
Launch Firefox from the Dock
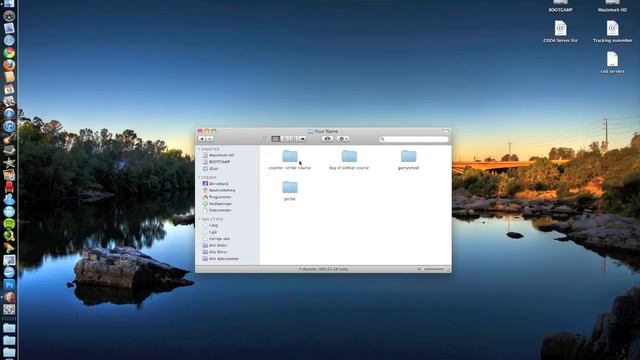9,65
